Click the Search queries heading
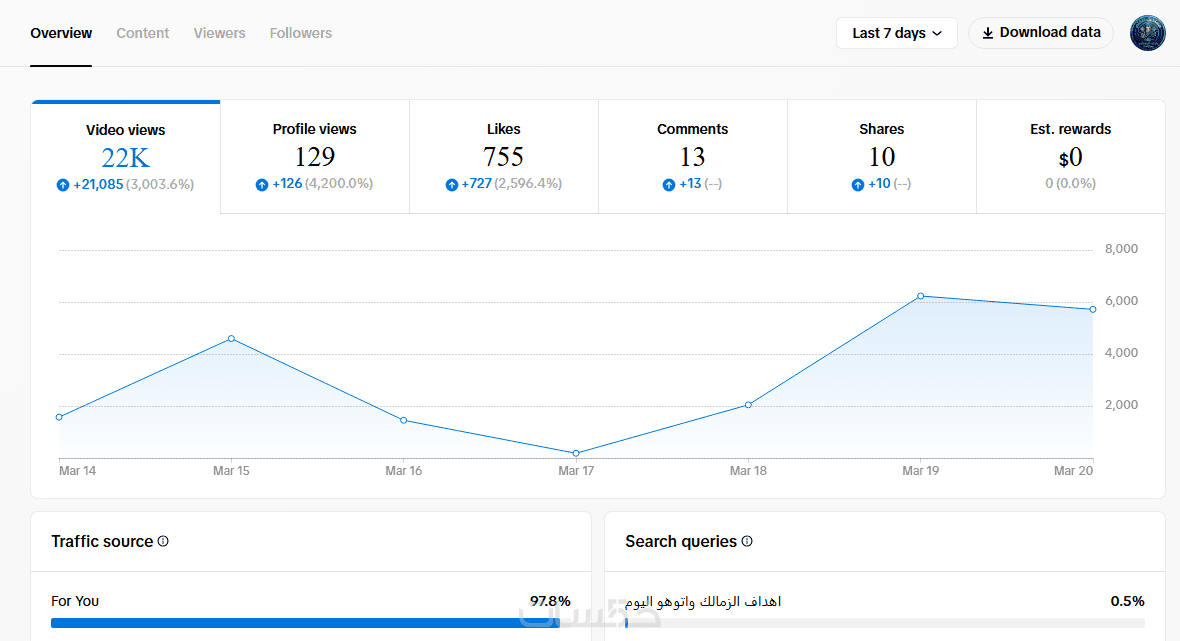 point(681,542)
